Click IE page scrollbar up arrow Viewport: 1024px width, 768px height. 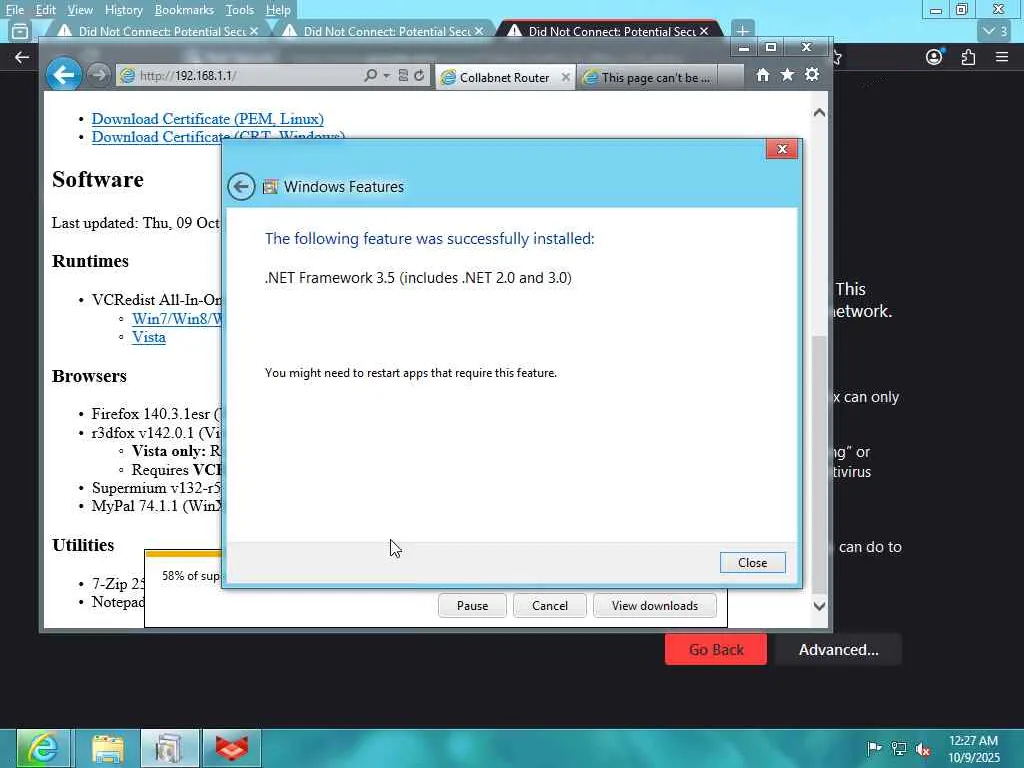pos(819,112)
